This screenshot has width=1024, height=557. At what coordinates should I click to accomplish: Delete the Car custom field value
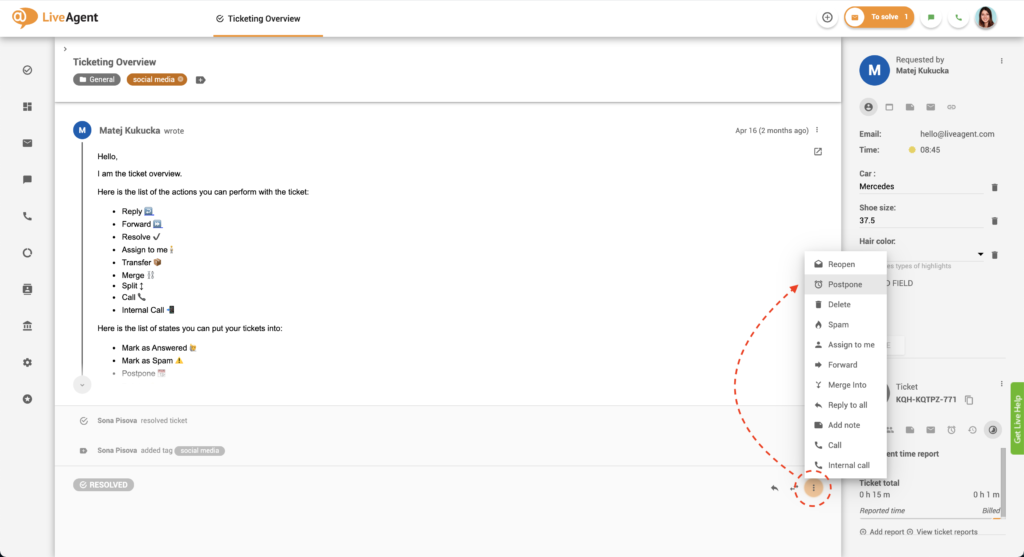(994, 187)
